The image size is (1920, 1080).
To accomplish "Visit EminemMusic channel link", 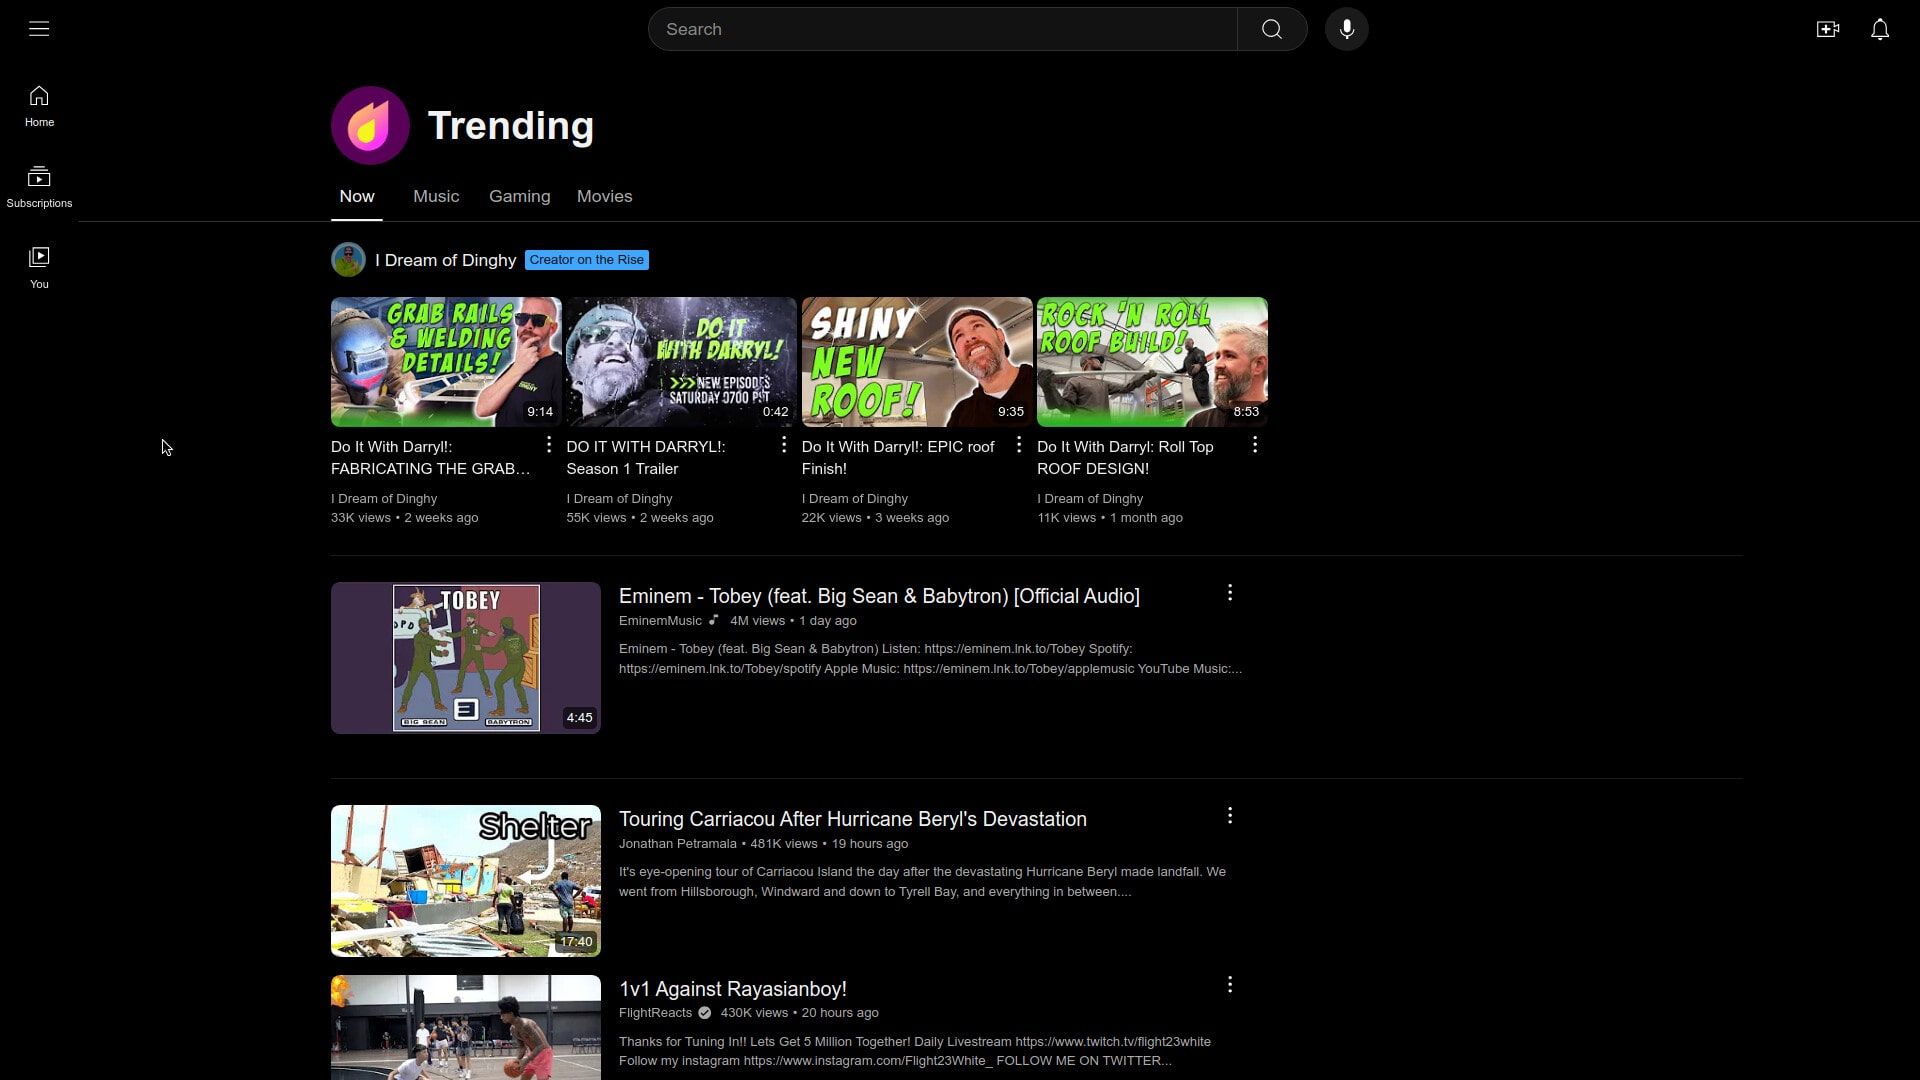I will point(660,621).
